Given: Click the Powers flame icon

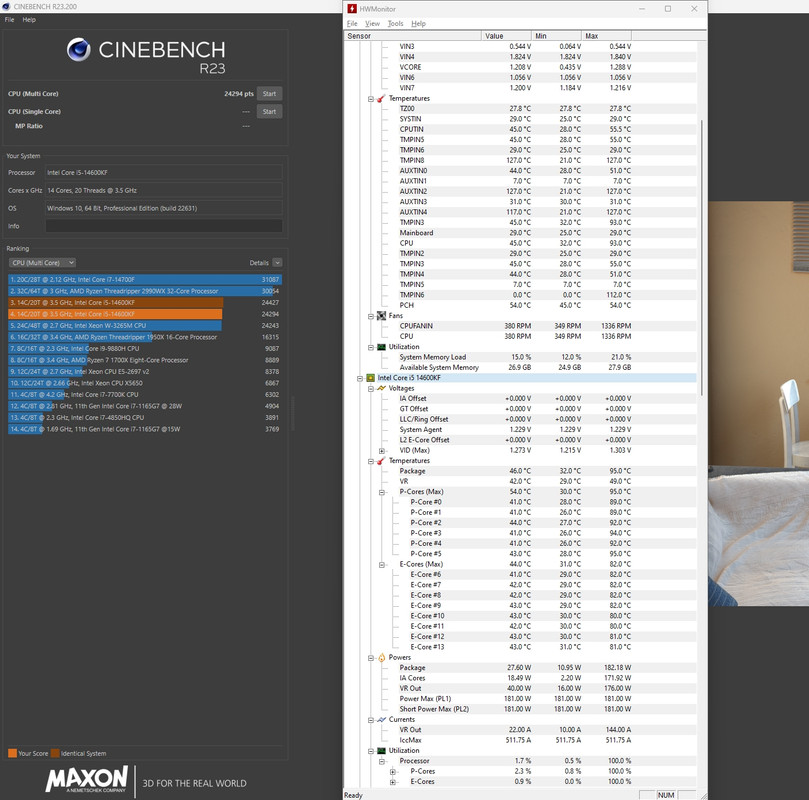Looking at the screenshot, I should [x=381, y=658].
